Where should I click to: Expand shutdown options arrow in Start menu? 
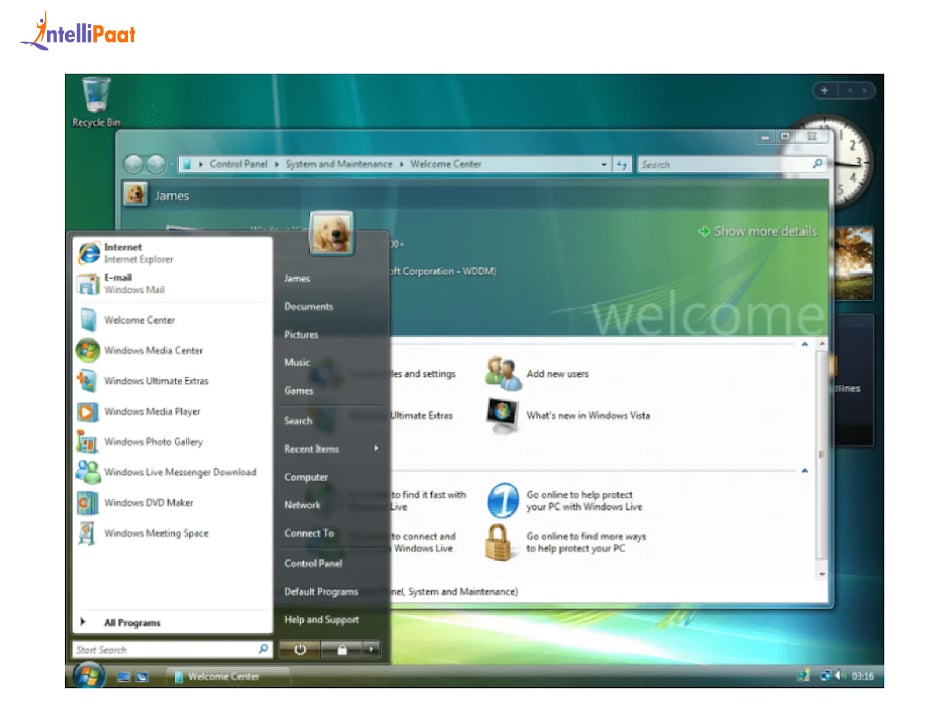tap(371, 649)
